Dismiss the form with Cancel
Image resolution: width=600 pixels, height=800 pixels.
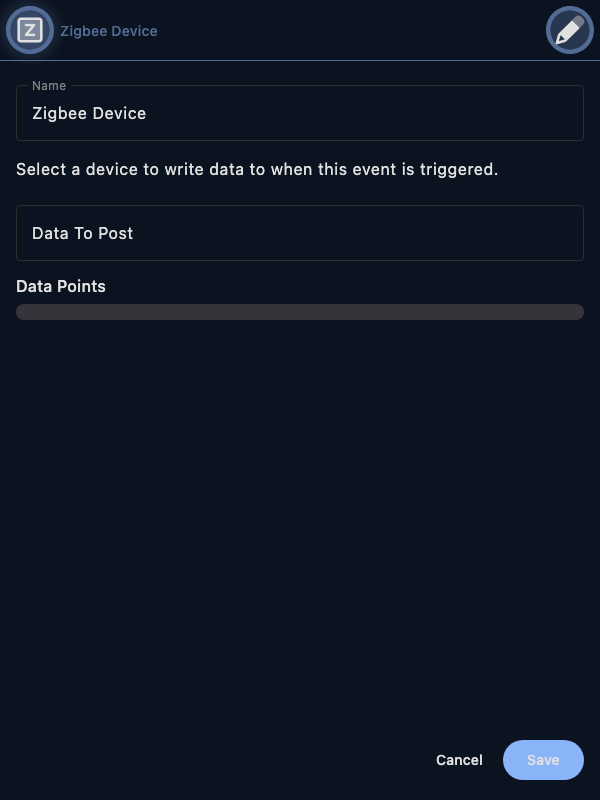459,760
